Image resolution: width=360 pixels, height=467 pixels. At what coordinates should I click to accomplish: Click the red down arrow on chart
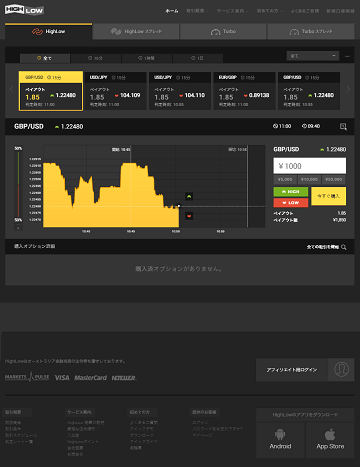coord(189,216)
